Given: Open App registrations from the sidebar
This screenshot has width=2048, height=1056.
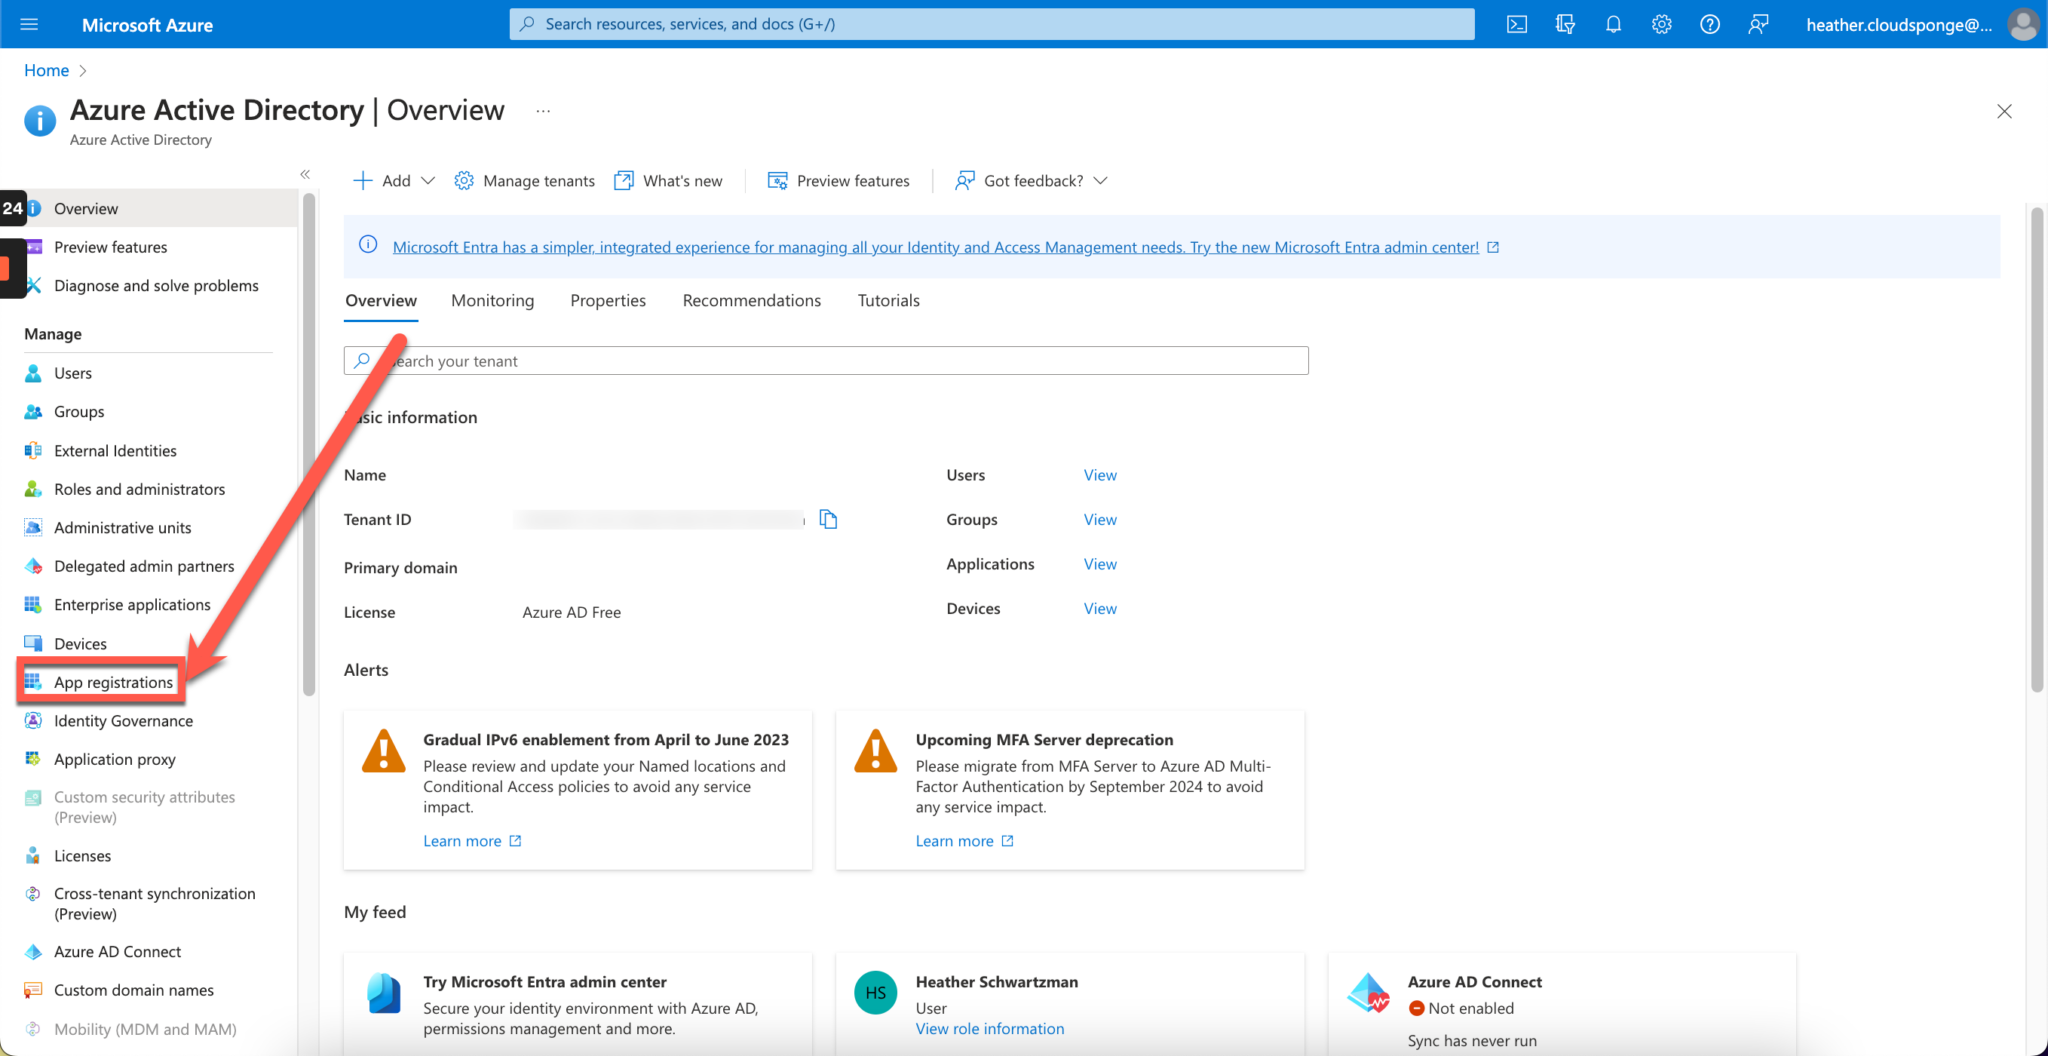Looking at the screenshot, I should tap(113, 681).
